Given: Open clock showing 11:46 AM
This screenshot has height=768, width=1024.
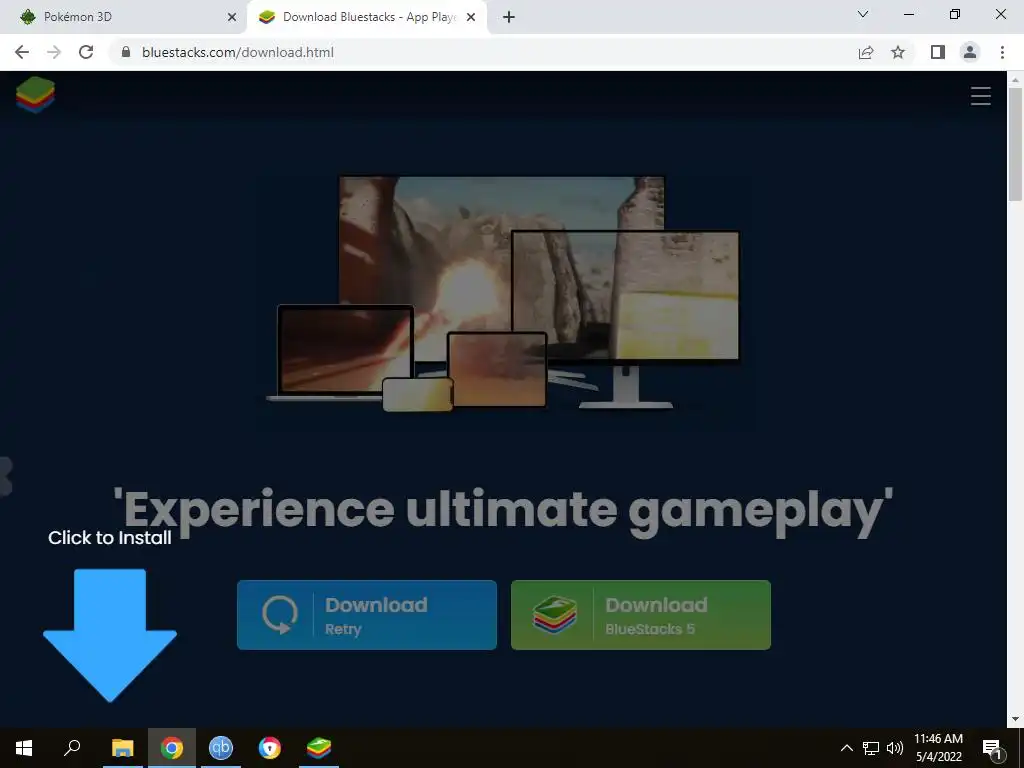Looking at the screenshot, I should click(938, 748).
